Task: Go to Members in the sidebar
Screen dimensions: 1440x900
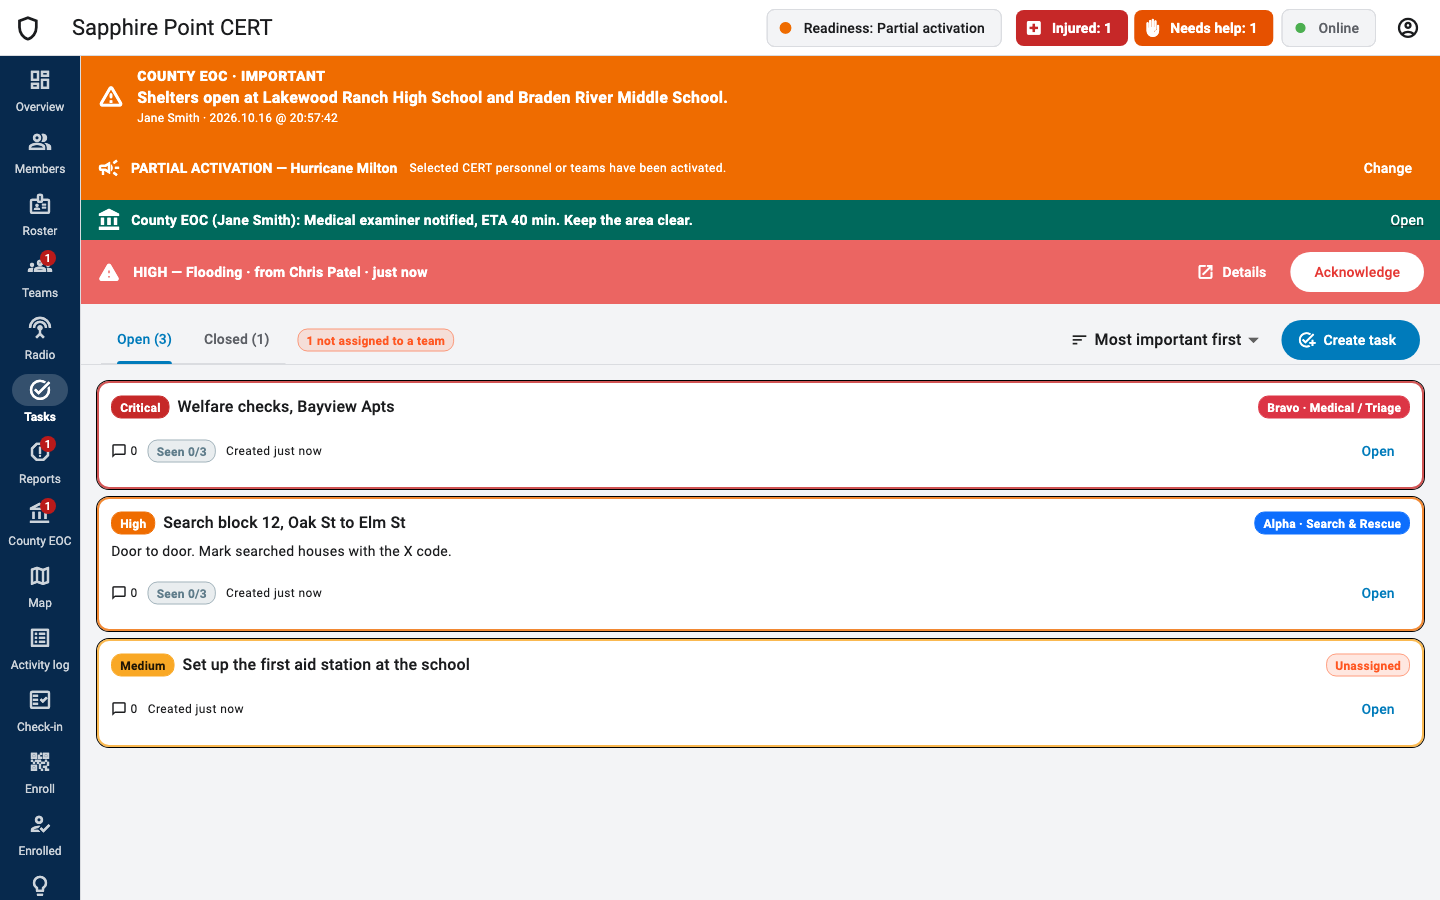Action: [x=40, y=153]
